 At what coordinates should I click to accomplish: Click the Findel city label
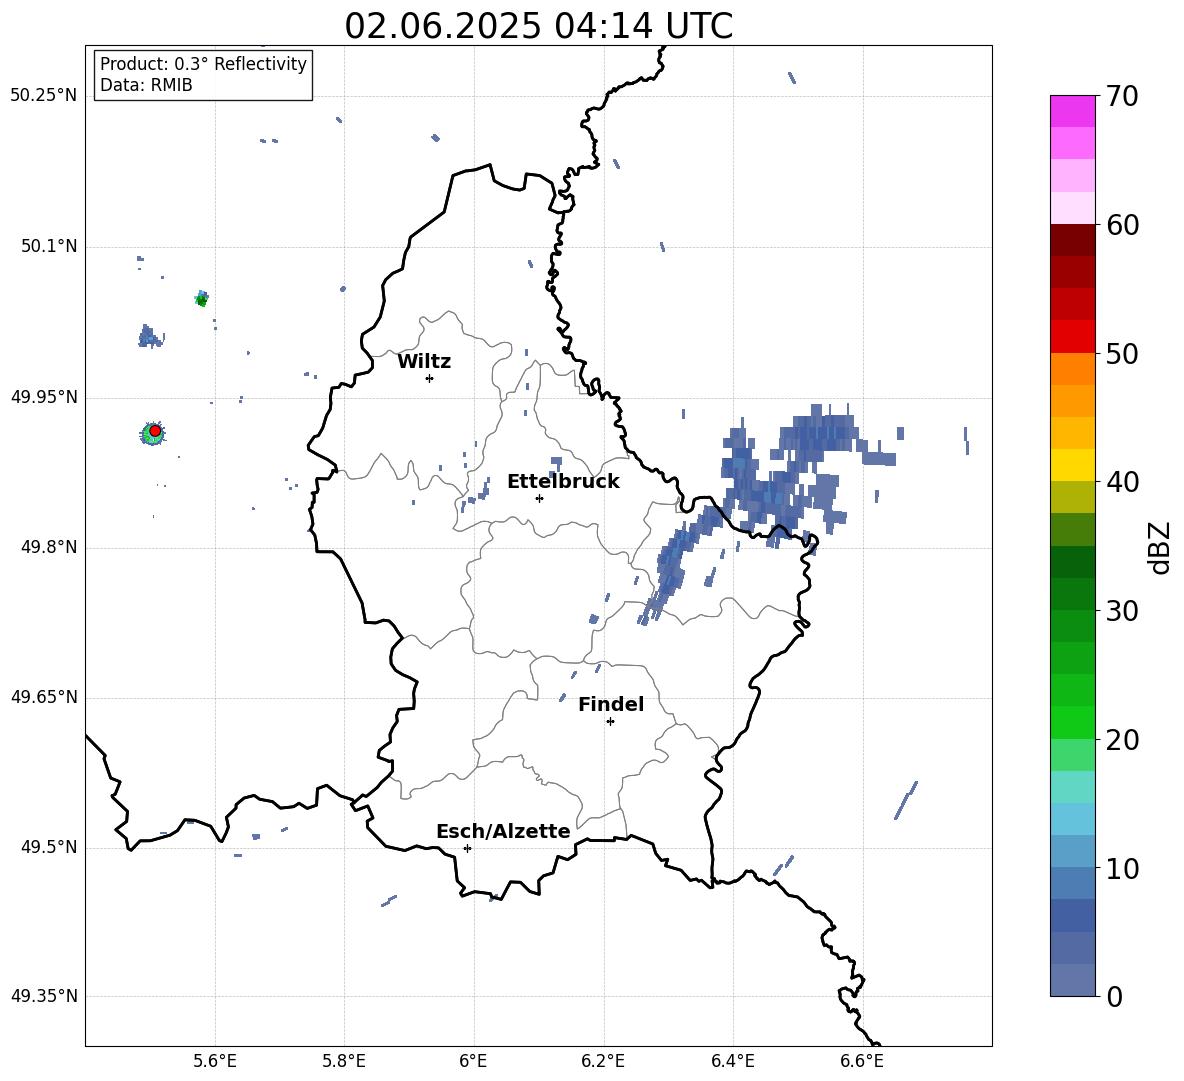pyautogui.click(x=611, y=704)
